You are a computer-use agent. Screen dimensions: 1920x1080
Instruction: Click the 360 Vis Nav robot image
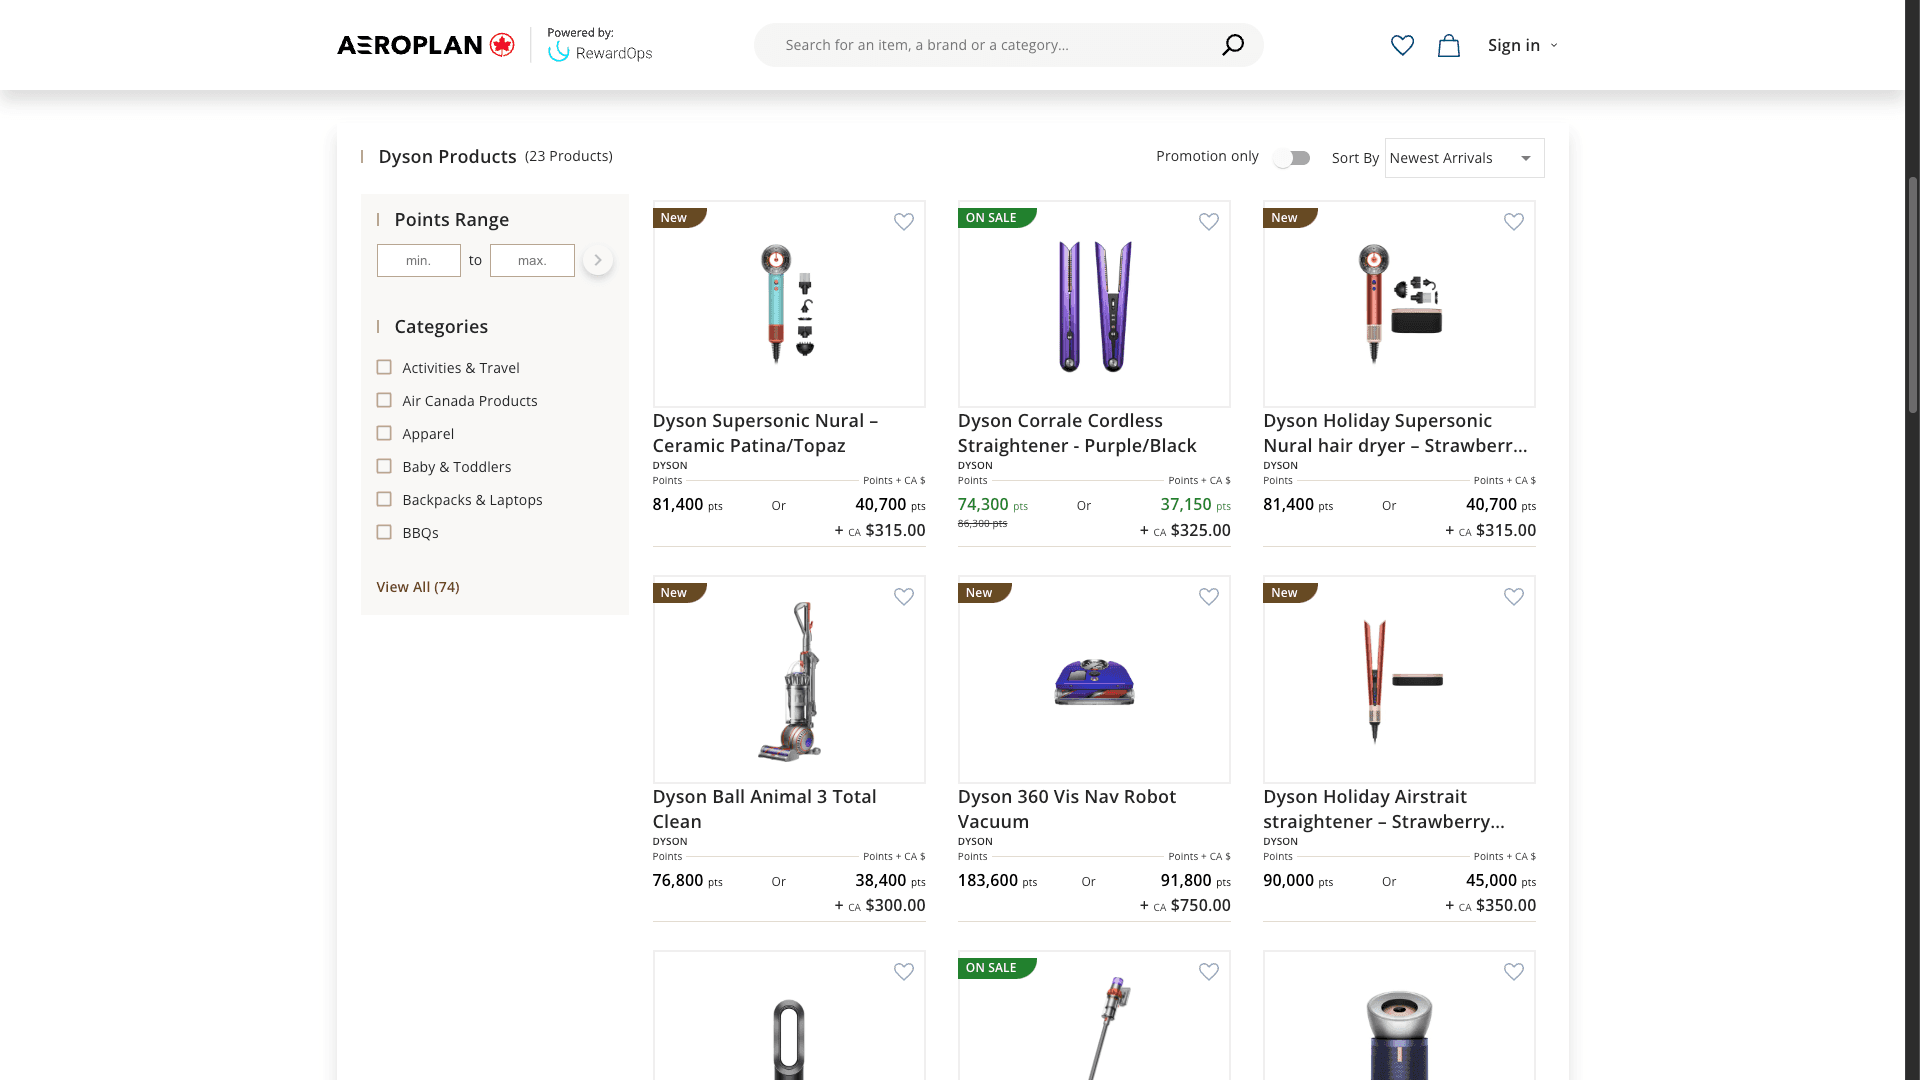[x=1094, y=680]
